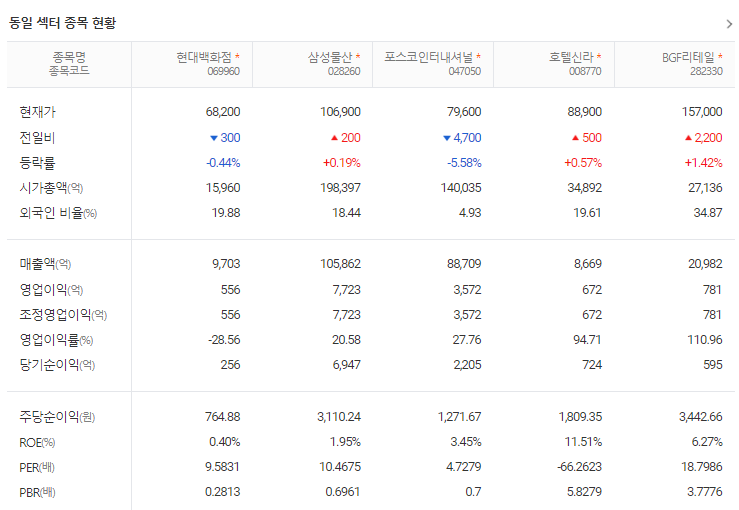
Task: Click the red up arrow next to 2,200
Action: pos(688,138)
